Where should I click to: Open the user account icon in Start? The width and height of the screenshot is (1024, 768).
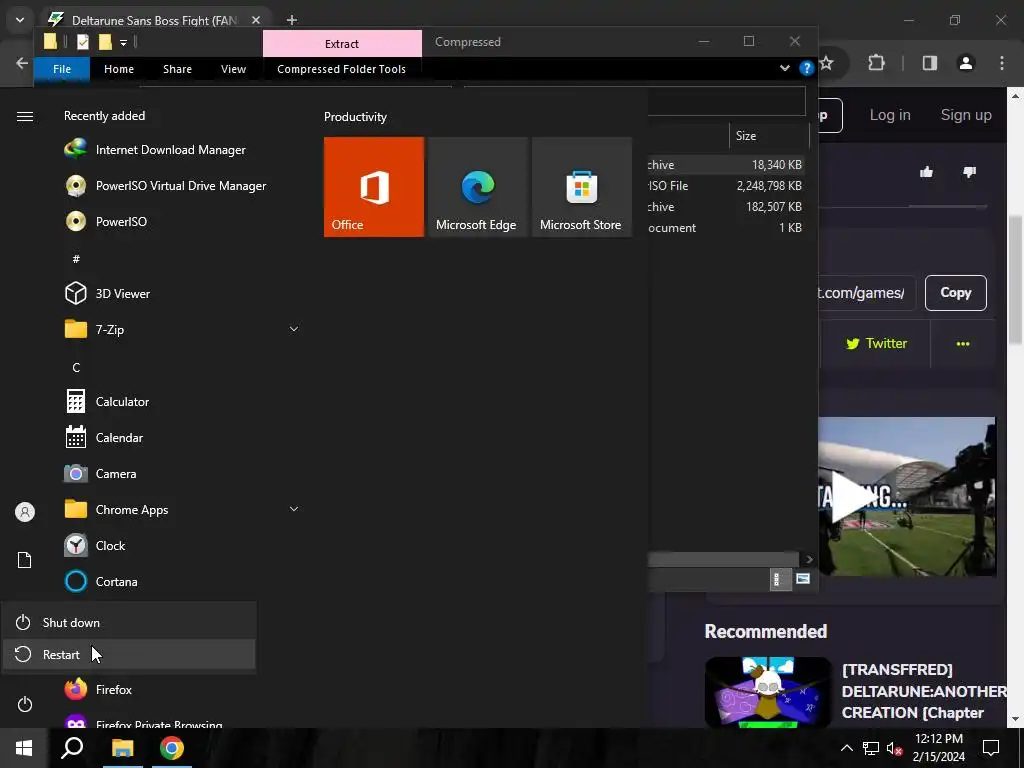[x=25, y=512]
